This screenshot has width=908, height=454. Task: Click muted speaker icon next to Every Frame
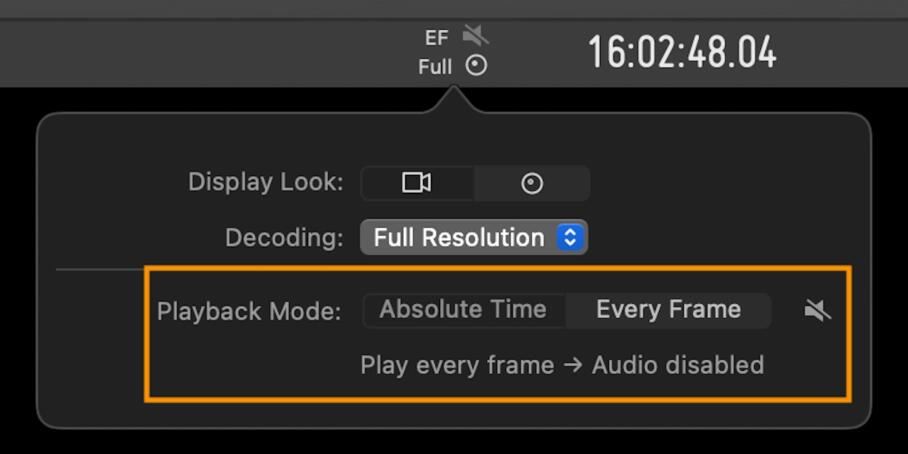tap(818, 311)
